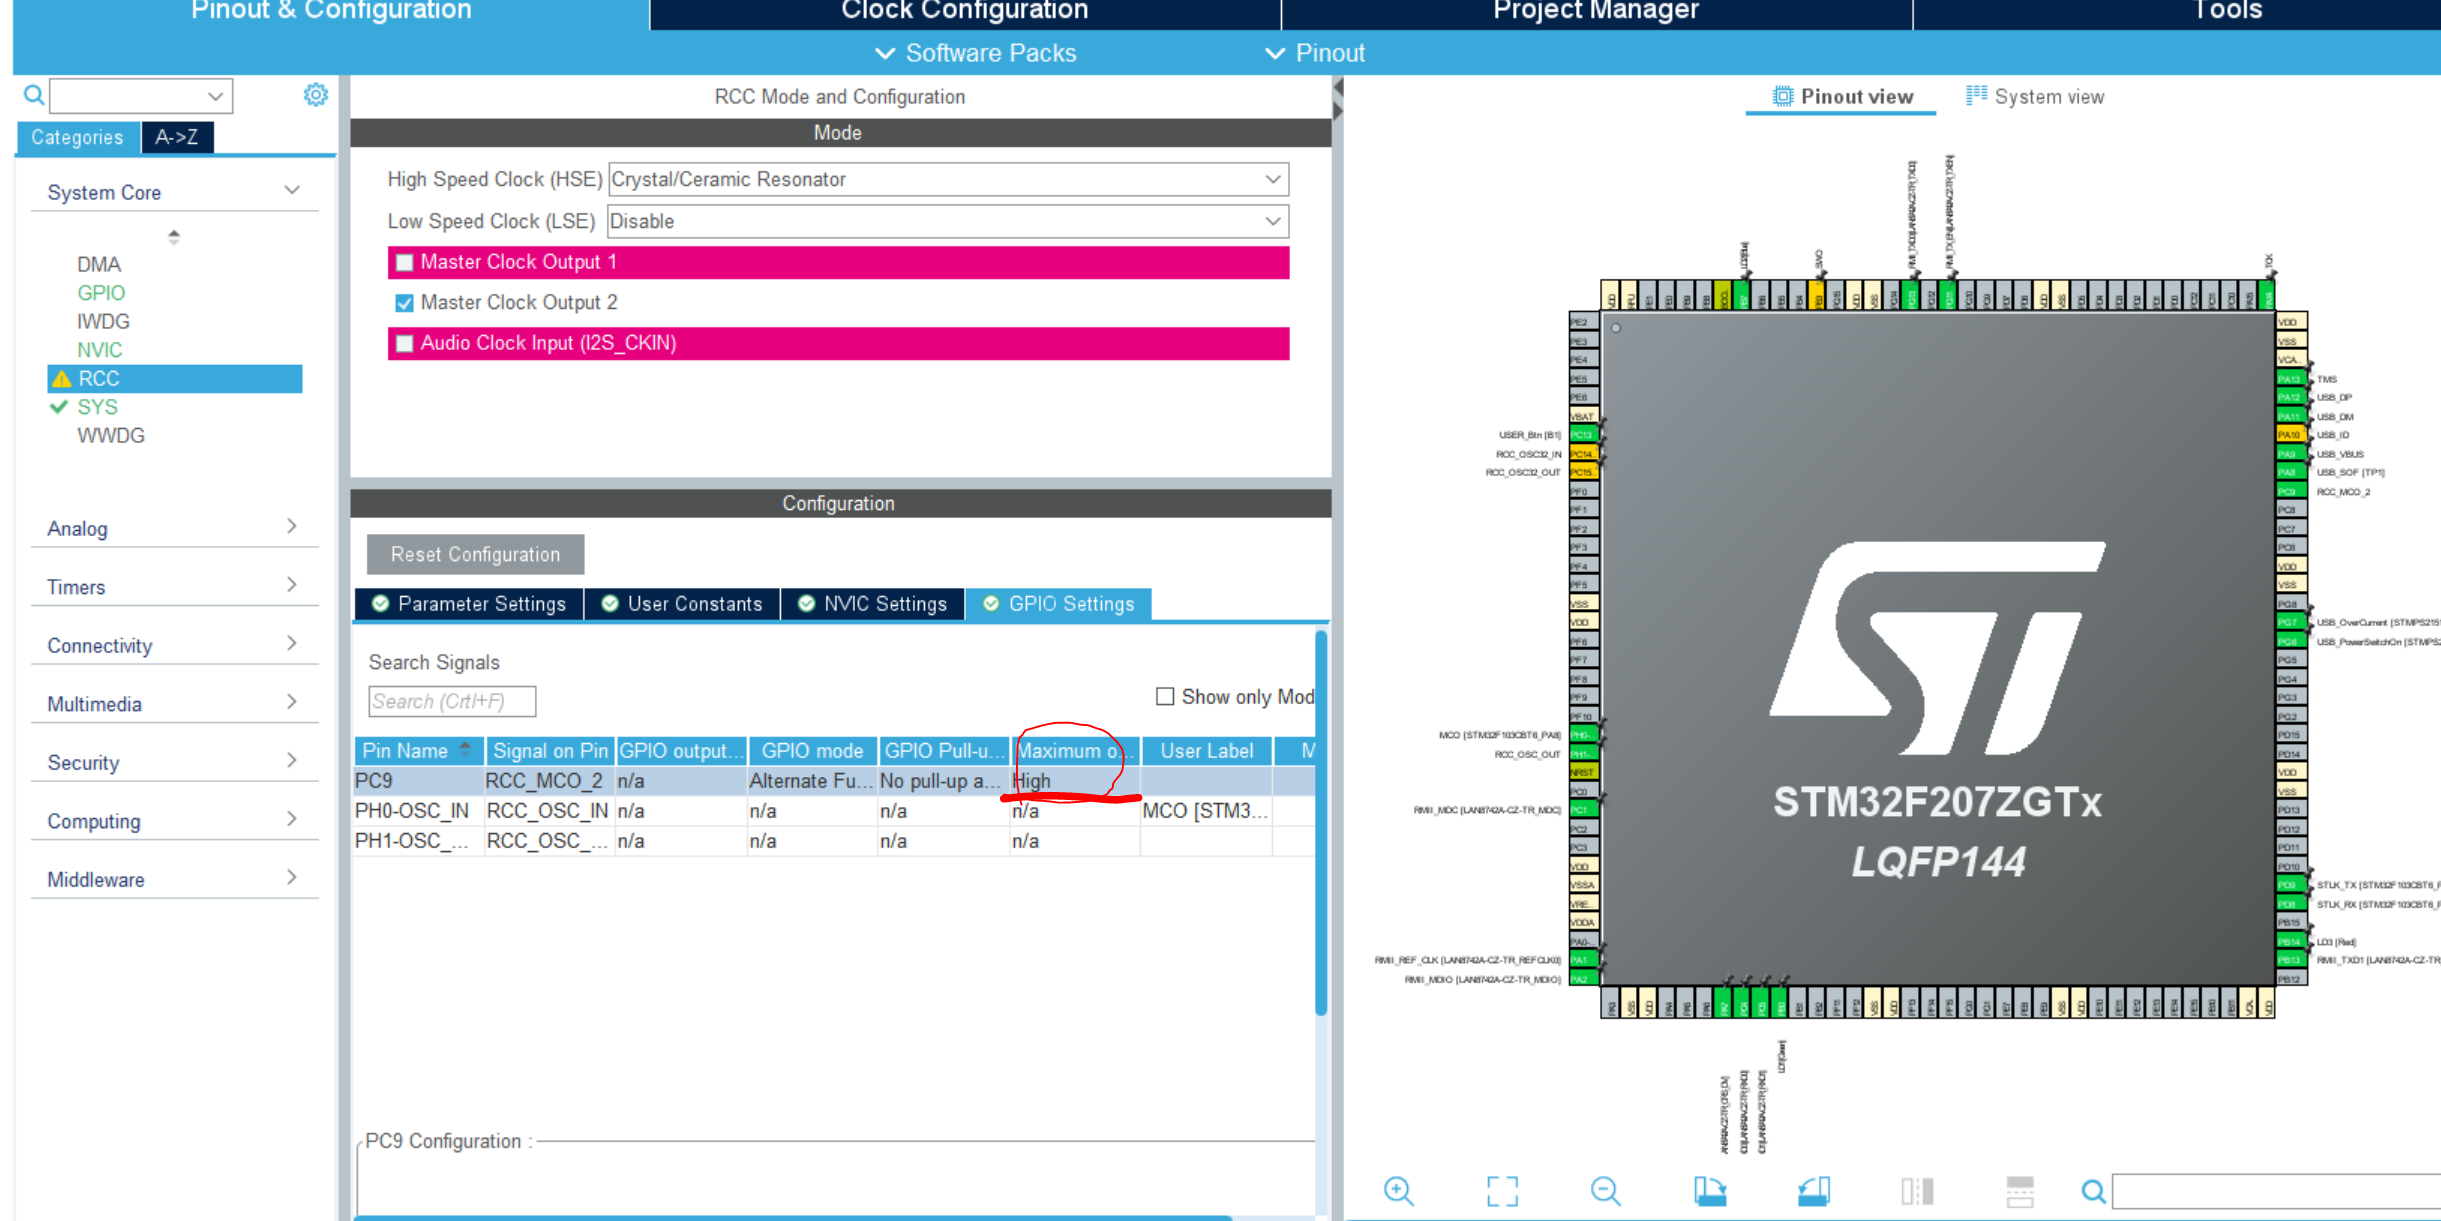Check Audio Clock Input (I2S_CKIN)
2441x1221 pixels.
click(404, 343)
